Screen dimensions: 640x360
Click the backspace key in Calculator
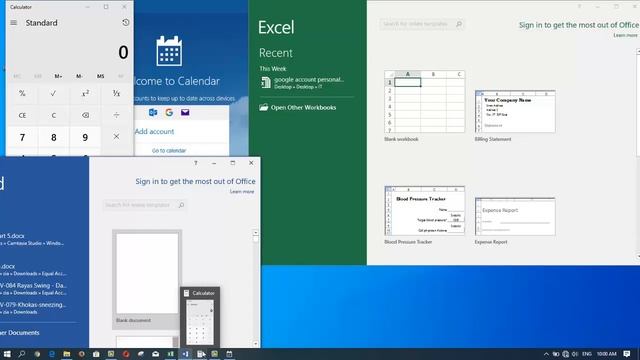pyautogui.click(x=85, y=116)
